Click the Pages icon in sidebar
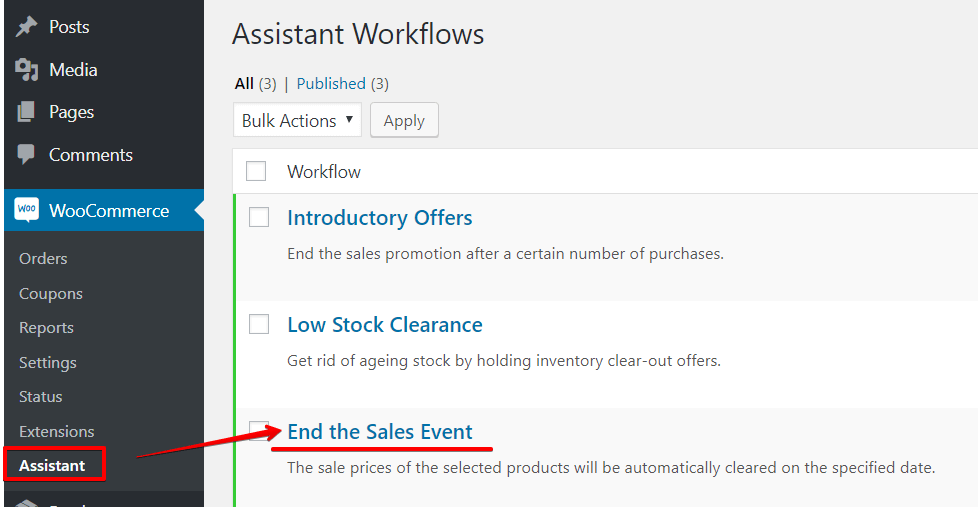 tap(26, 112)
